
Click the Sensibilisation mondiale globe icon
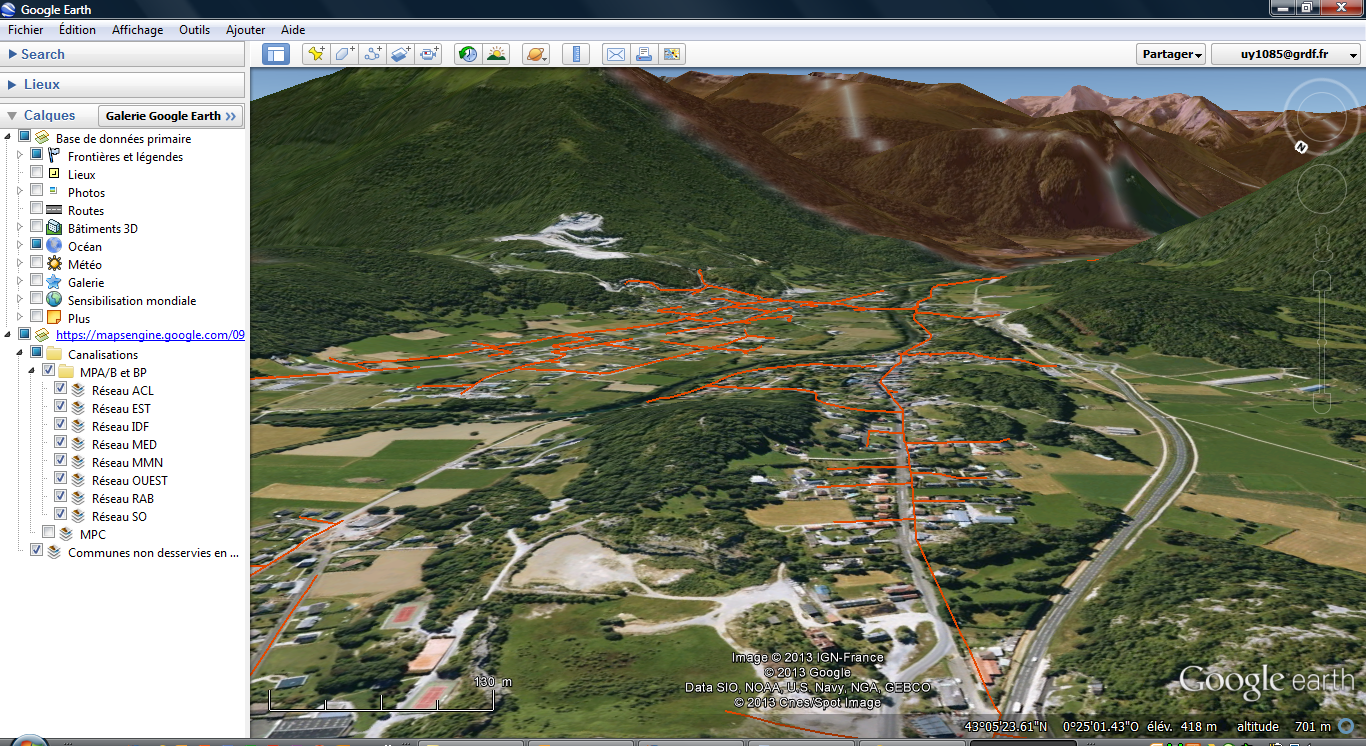coord(53,300)
